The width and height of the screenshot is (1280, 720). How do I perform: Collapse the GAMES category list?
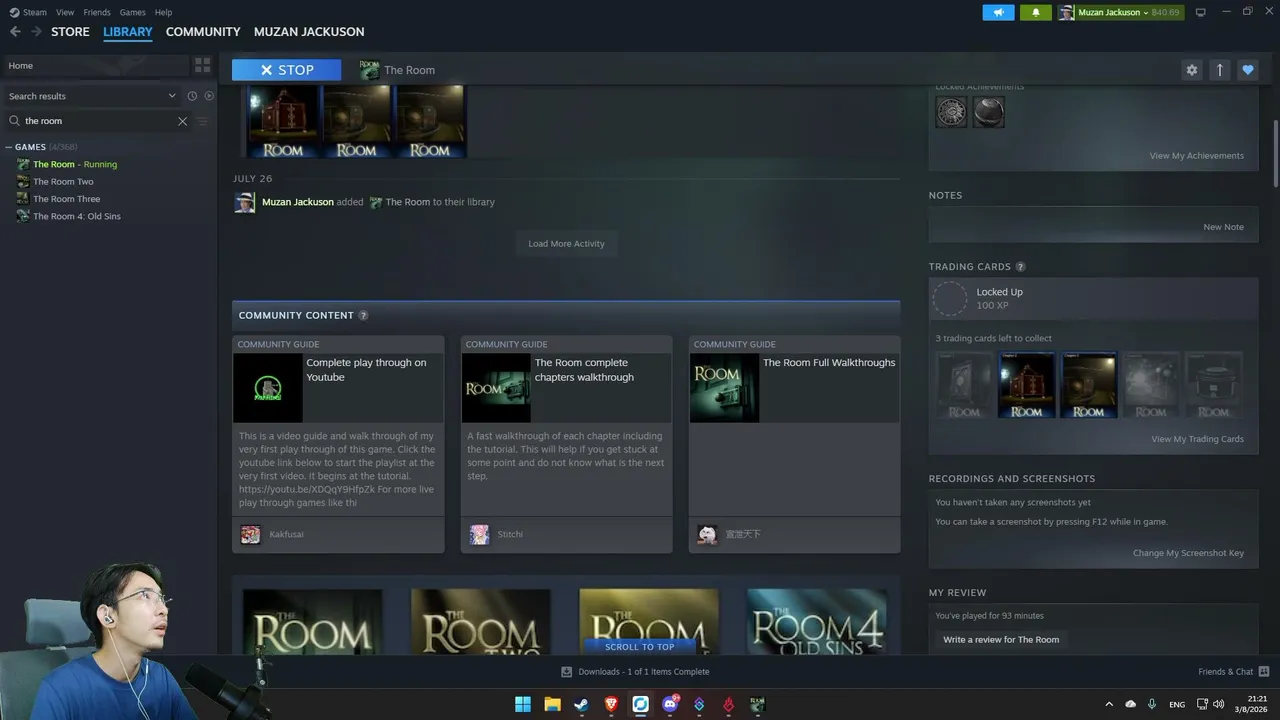coord(9,147)
